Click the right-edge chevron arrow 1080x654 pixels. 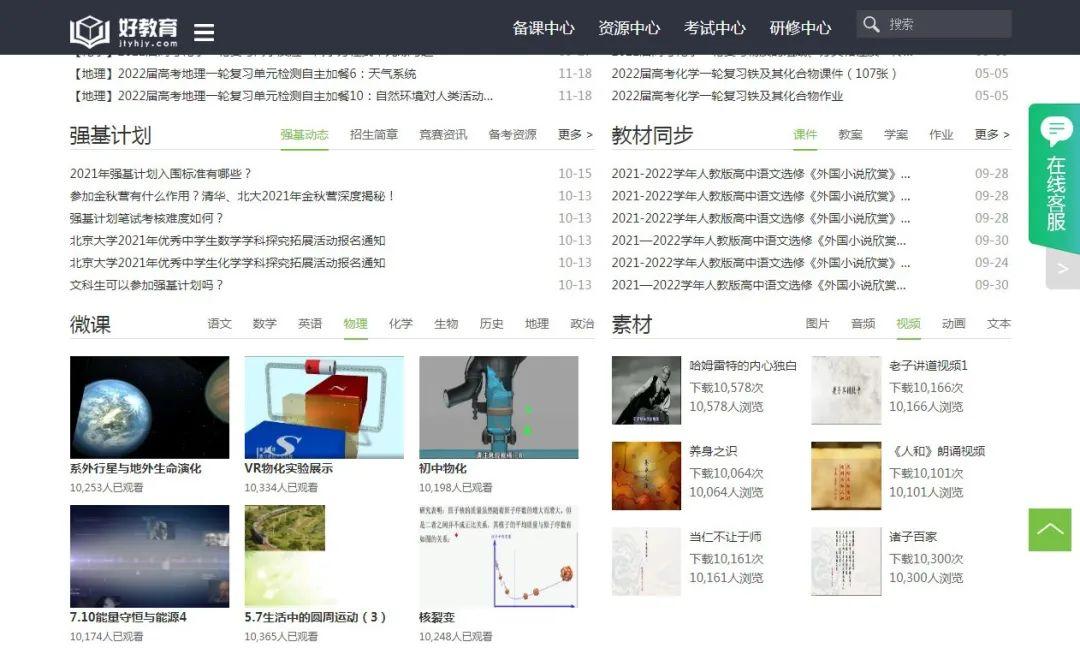(1063, 268)
